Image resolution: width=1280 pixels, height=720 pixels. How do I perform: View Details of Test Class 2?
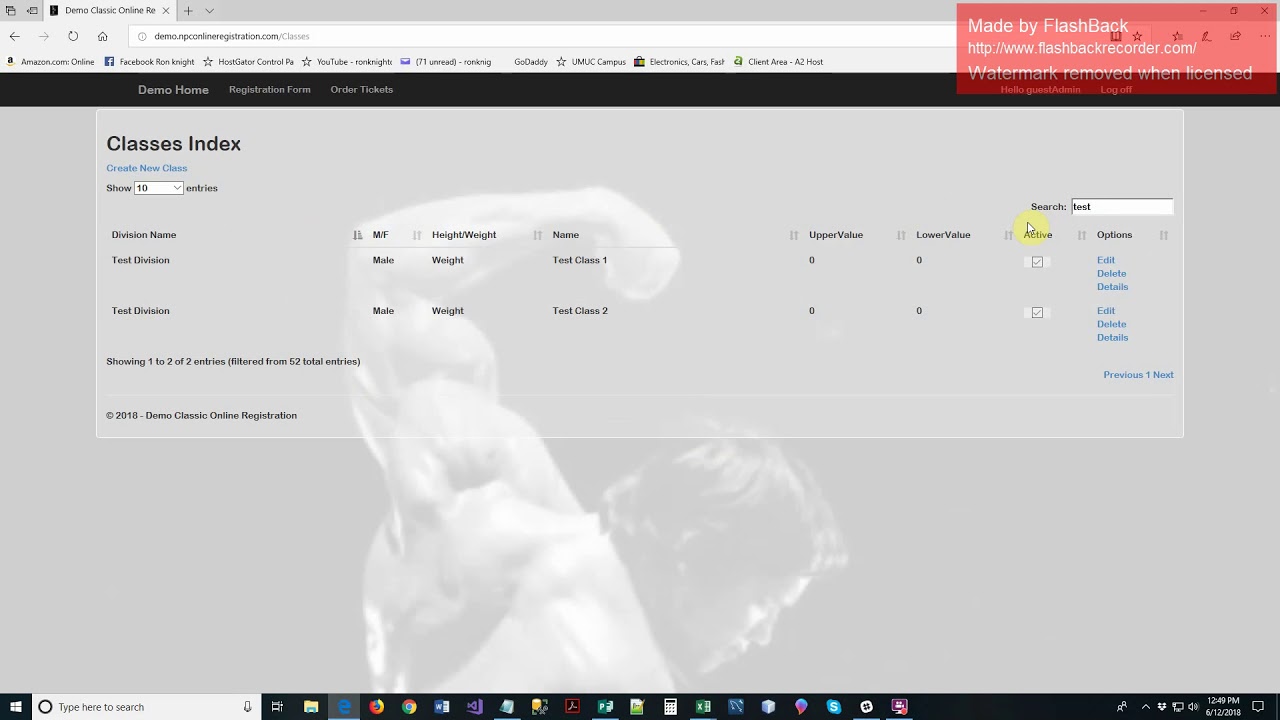pyautogui.click(x=1113, y=338)
